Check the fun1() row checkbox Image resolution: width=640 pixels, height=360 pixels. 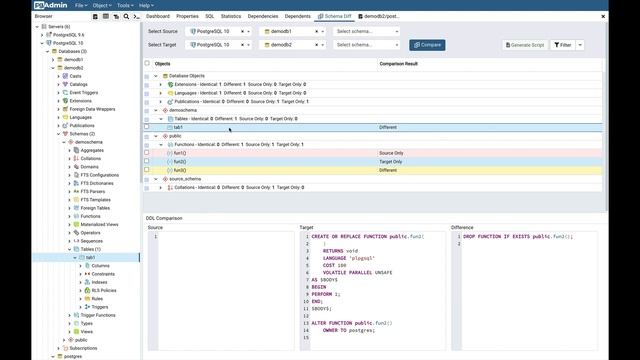click(147, 153)
